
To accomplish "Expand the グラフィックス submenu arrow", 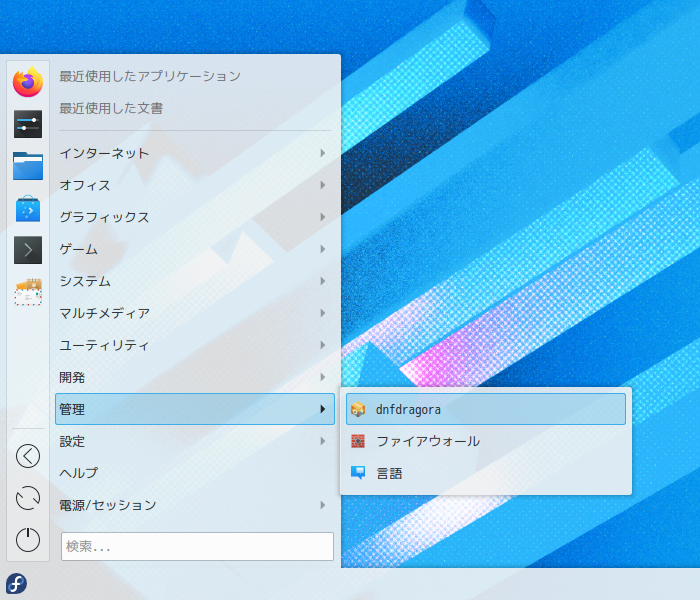I will [322, 217].
